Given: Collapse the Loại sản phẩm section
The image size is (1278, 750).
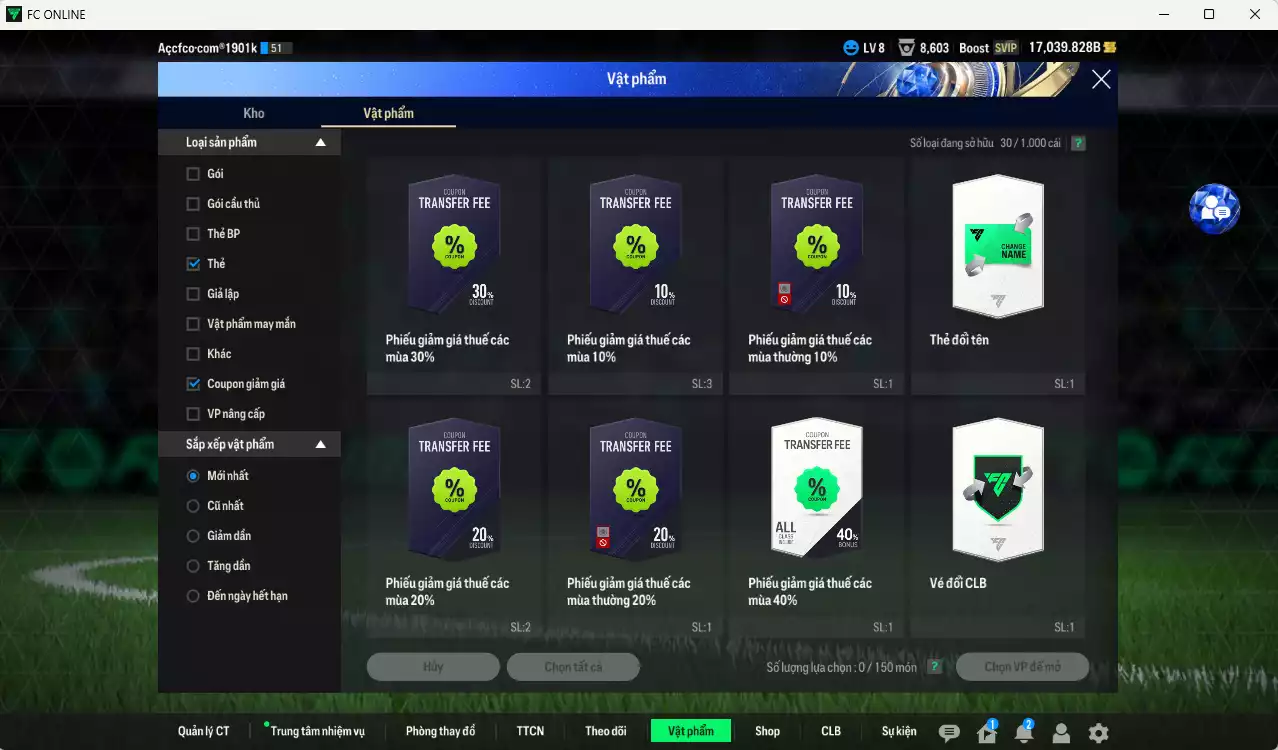Looking at the screenshot, I should [x=321, y=143].
